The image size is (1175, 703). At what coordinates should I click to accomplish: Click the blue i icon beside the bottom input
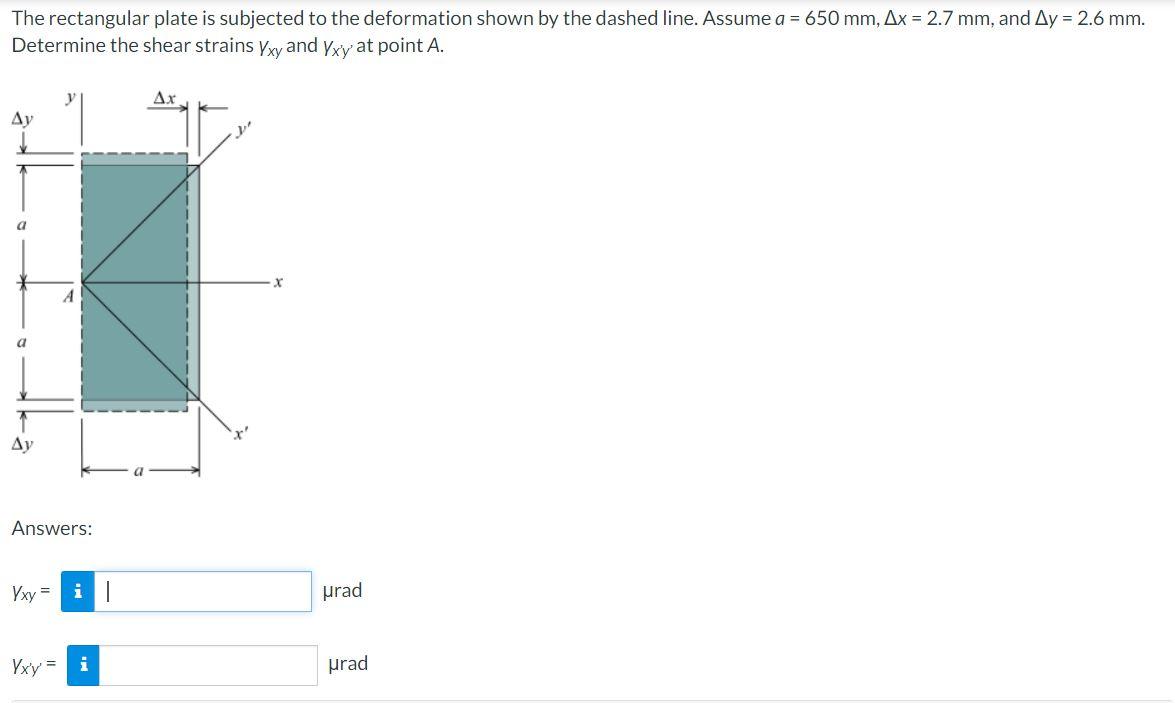[x=83, y=662]
